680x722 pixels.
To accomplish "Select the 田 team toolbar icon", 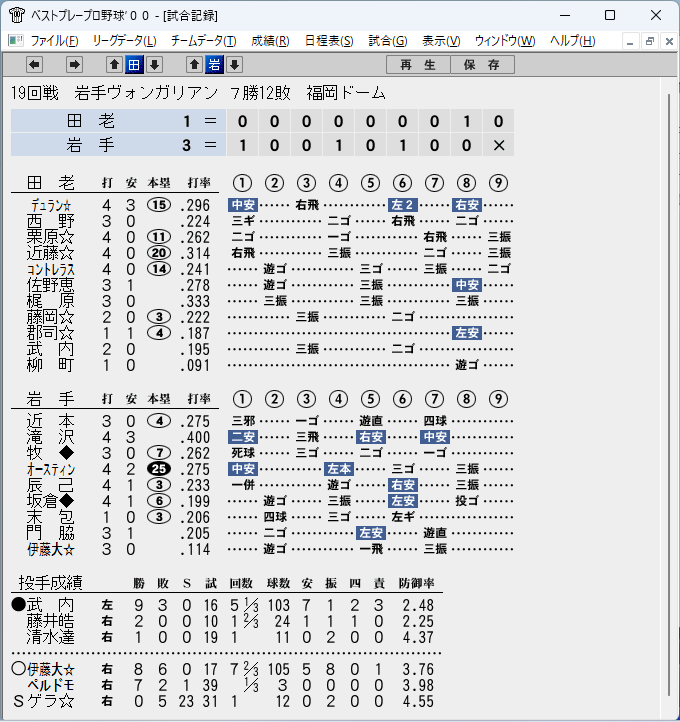I will click(134, 65).
